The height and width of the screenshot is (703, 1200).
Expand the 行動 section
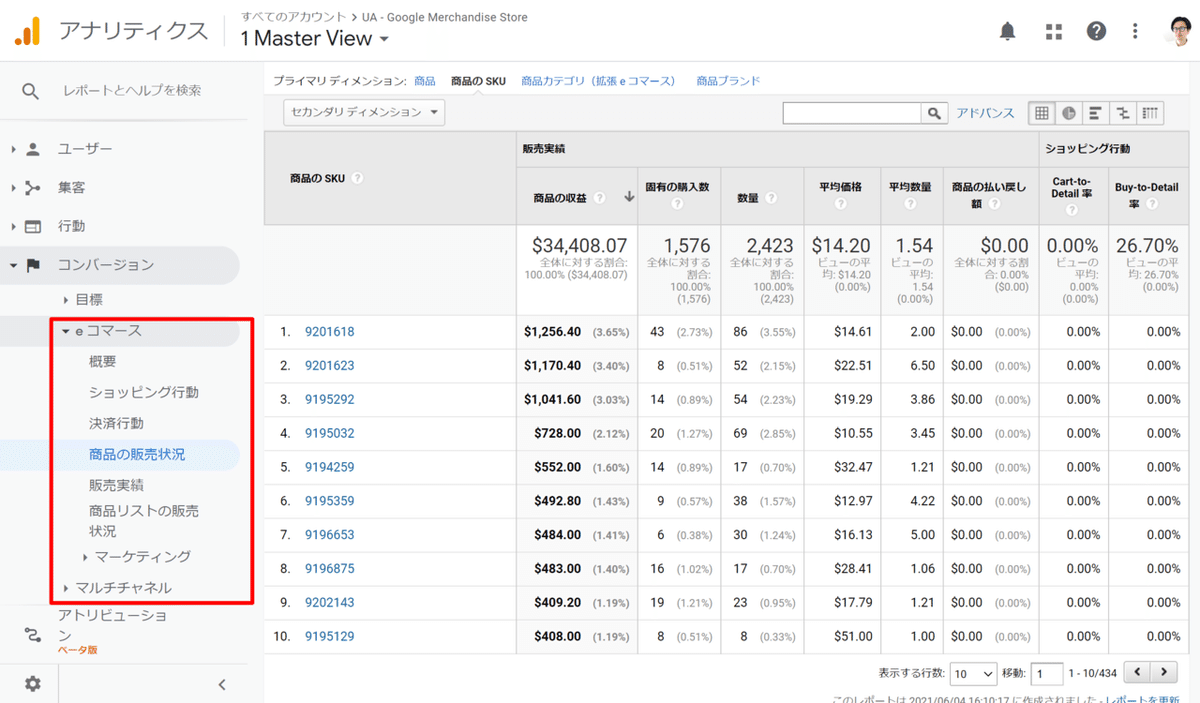coord(13,226)
